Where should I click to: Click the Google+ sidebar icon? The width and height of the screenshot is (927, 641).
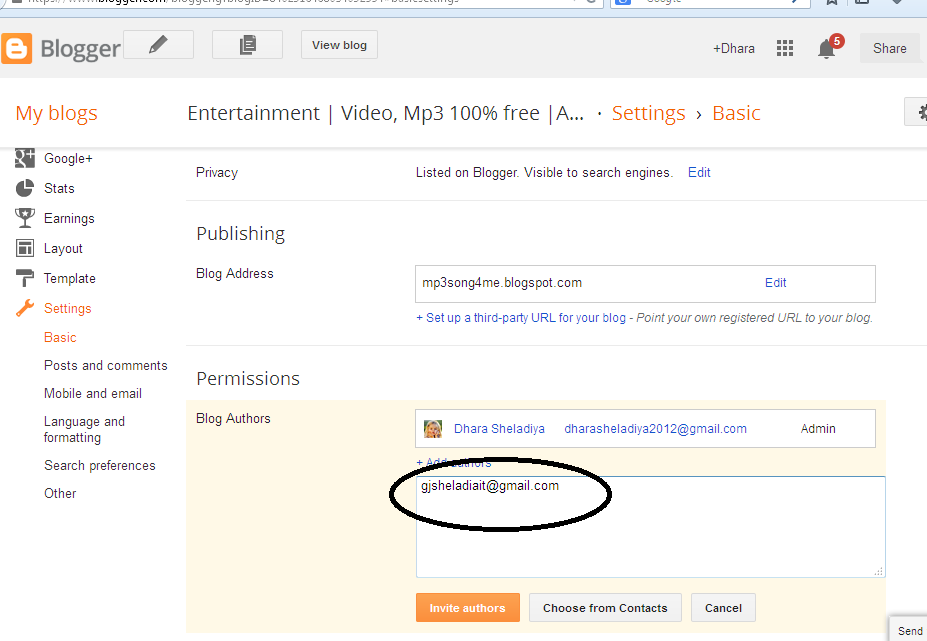point(24,158)
